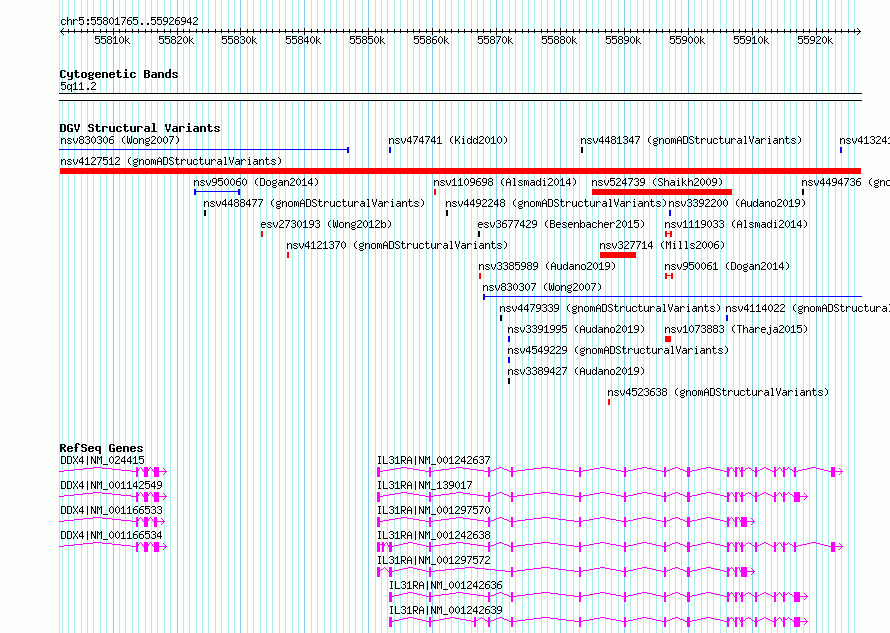Open nsv3391995 (Audano2019) variant

pyautogui.click(x=576, y=329)
